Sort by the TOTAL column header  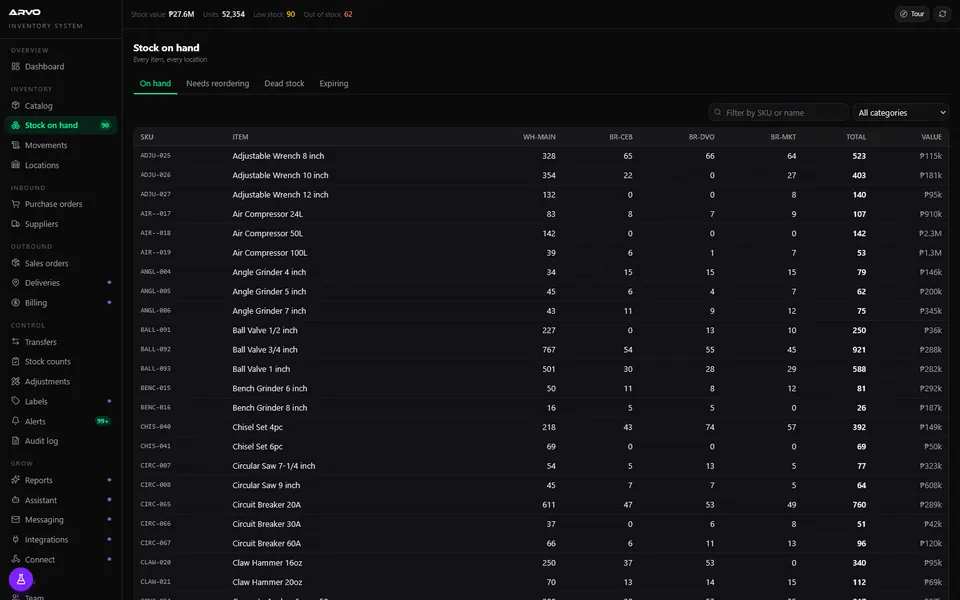856,137
